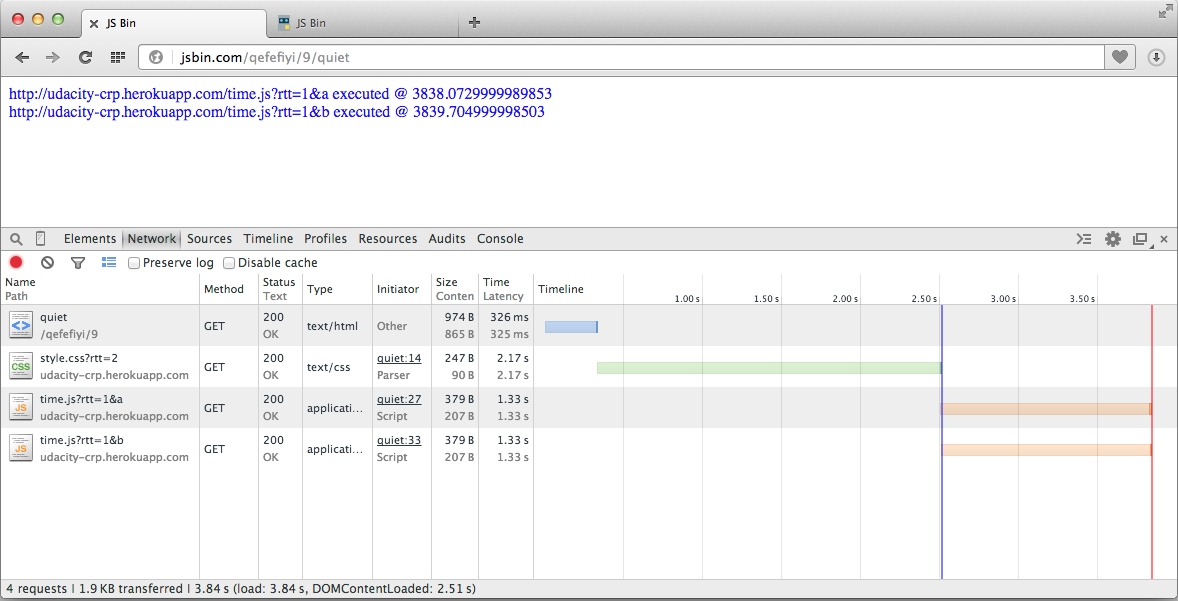Select the Network panel tab
Image resolution: width=1178 pixels, height=601 pixels.
(151, 239)
